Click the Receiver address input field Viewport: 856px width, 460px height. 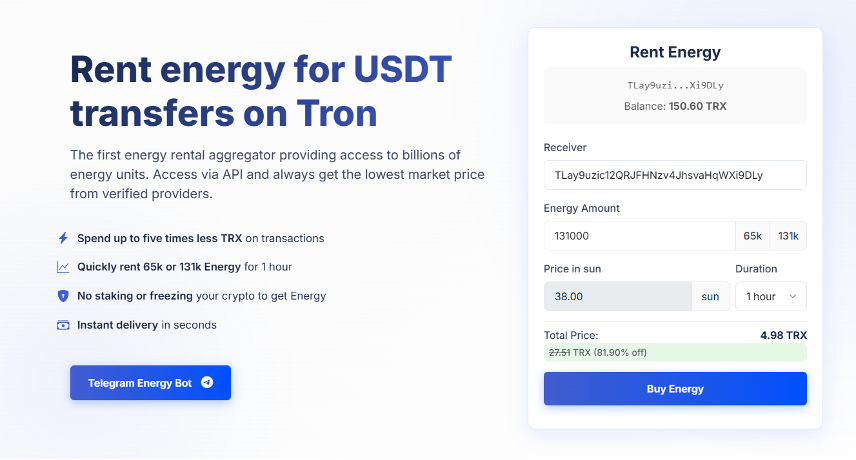[674, 175]
